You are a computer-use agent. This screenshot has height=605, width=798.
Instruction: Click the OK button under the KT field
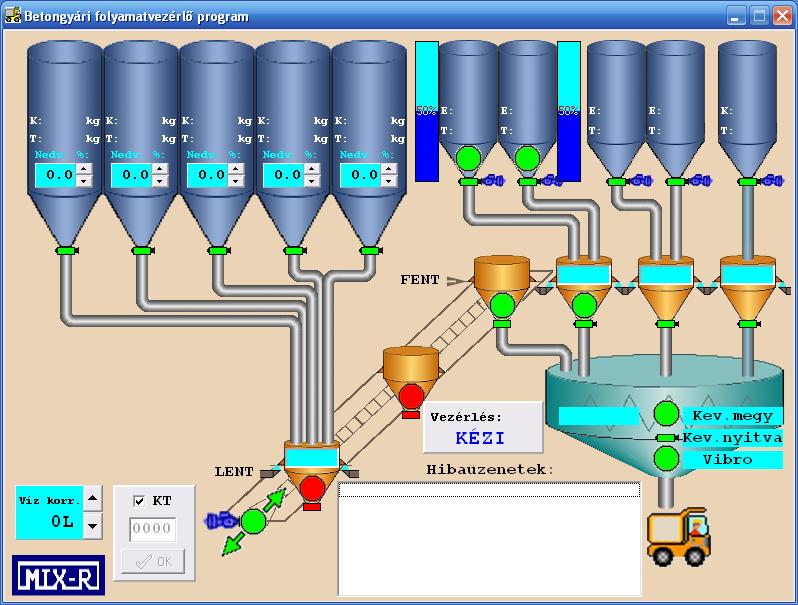153,561
